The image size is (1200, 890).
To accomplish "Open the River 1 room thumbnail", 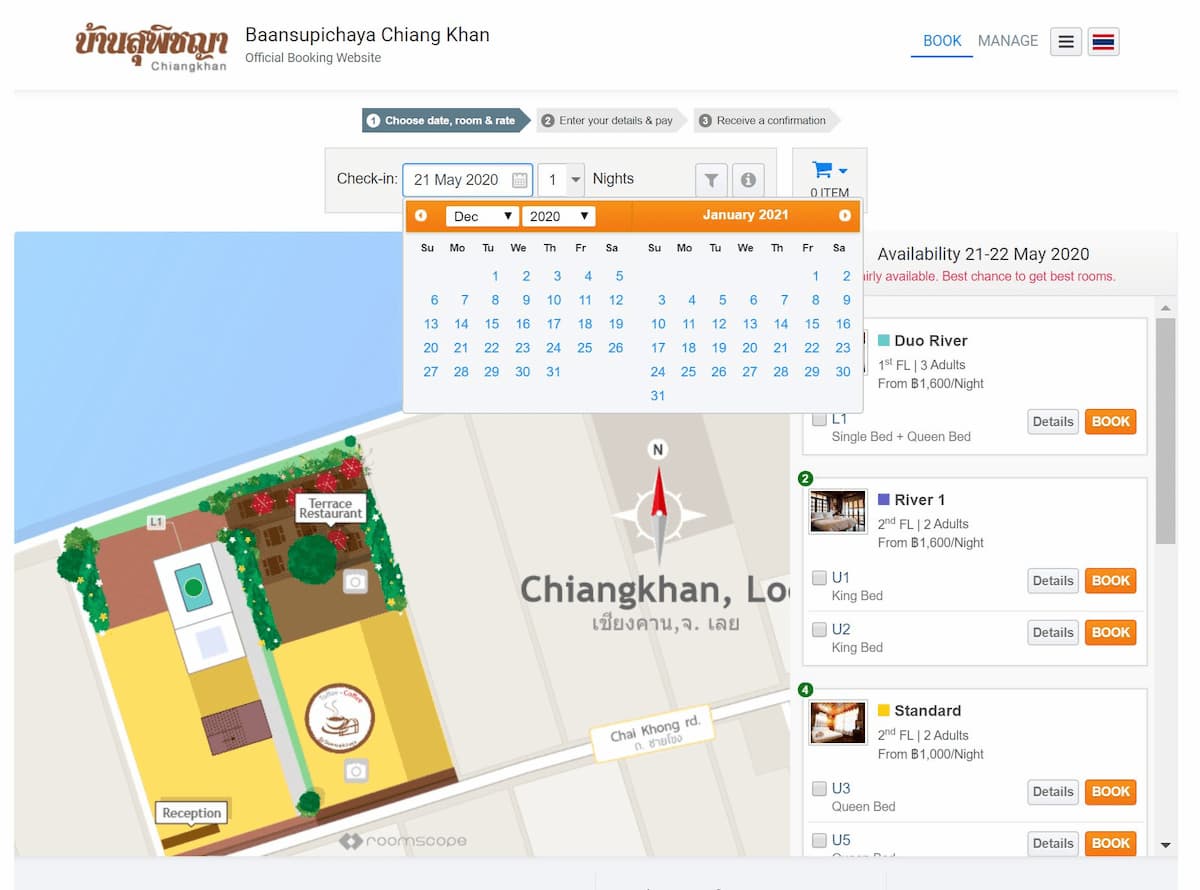I will click(838, 512).
